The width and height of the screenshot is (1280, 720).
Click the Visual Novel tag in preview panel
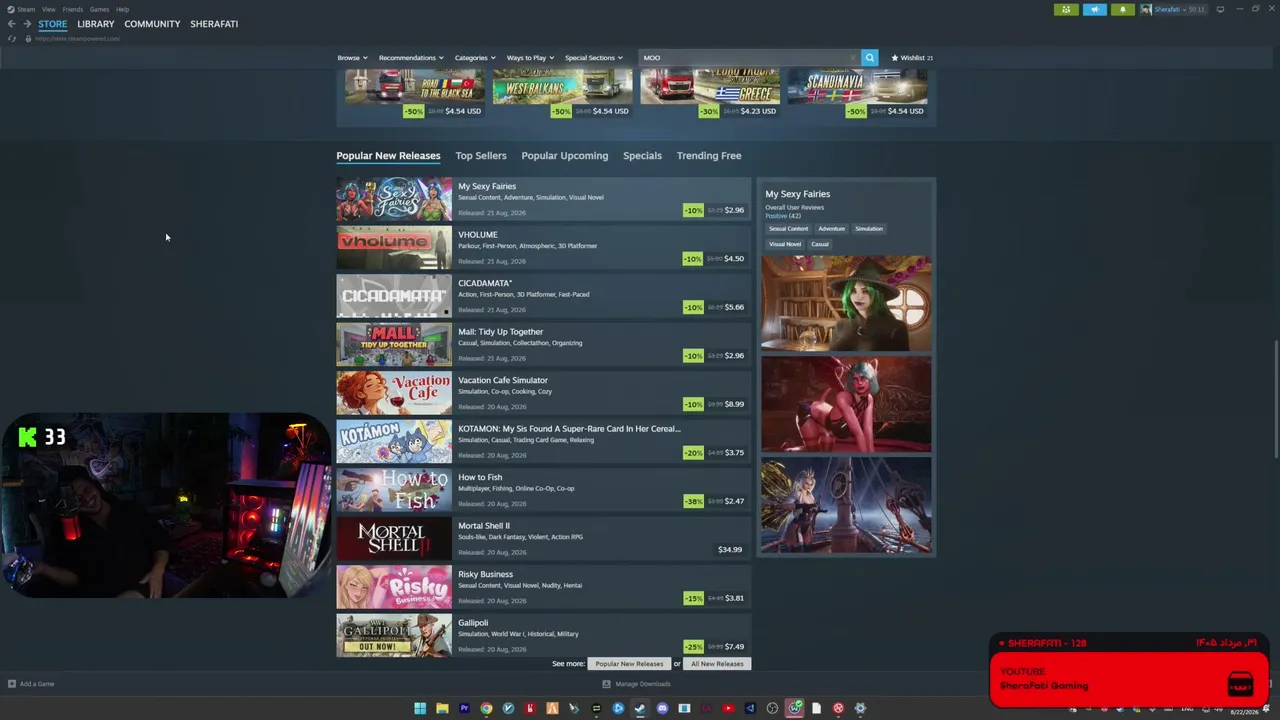(785, 244)
